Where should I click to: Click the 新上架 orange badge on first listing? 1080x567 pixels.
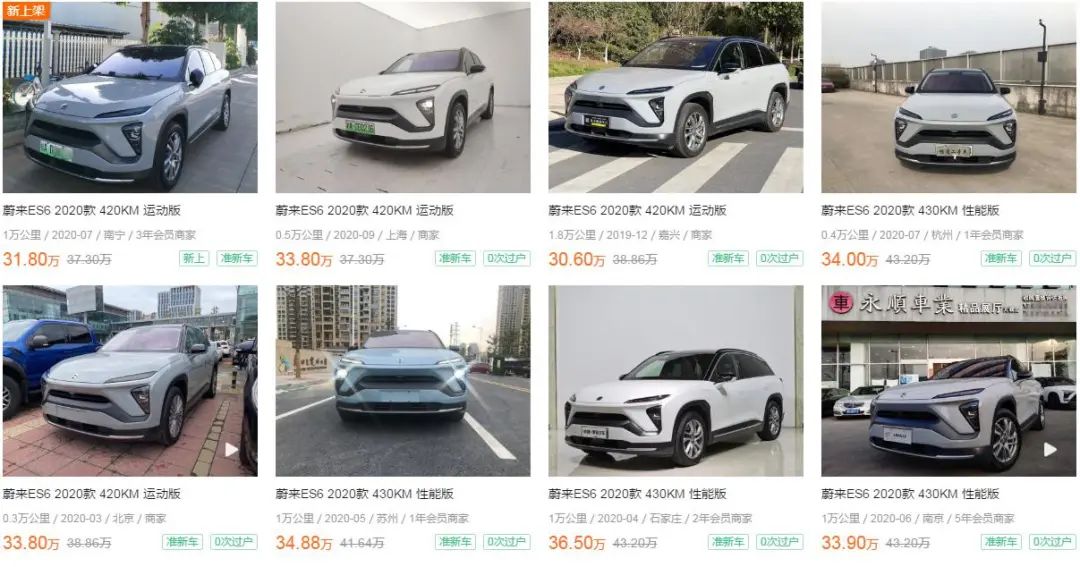coord(26,10)
